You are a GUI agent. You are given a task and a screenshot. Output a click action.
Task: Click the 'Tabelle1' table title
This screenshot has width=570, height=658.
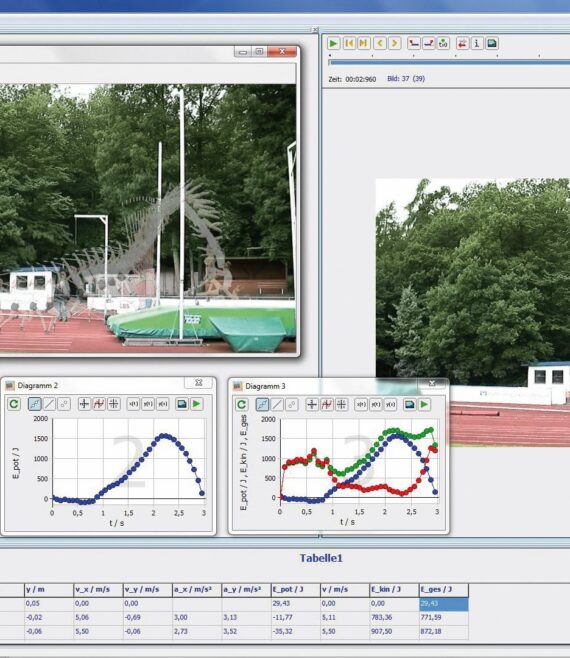coord(321,558)
